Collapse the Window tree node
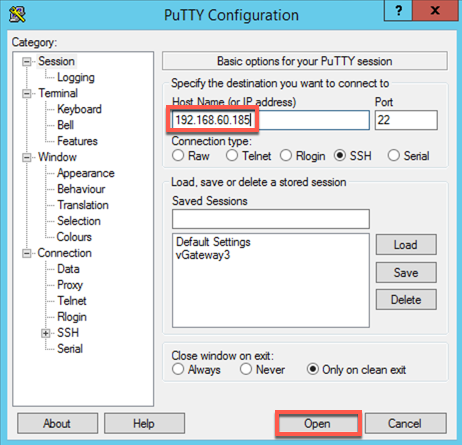462x445 pixels. [26, 157]
